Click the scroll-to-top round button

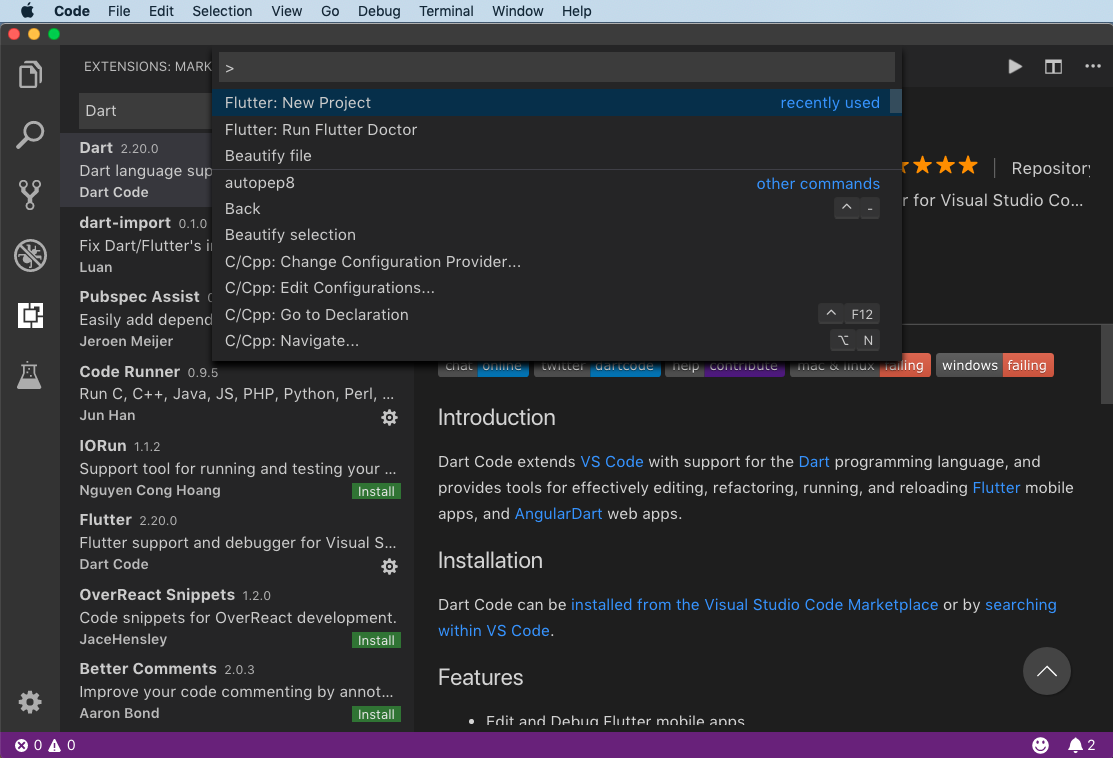1046,671
